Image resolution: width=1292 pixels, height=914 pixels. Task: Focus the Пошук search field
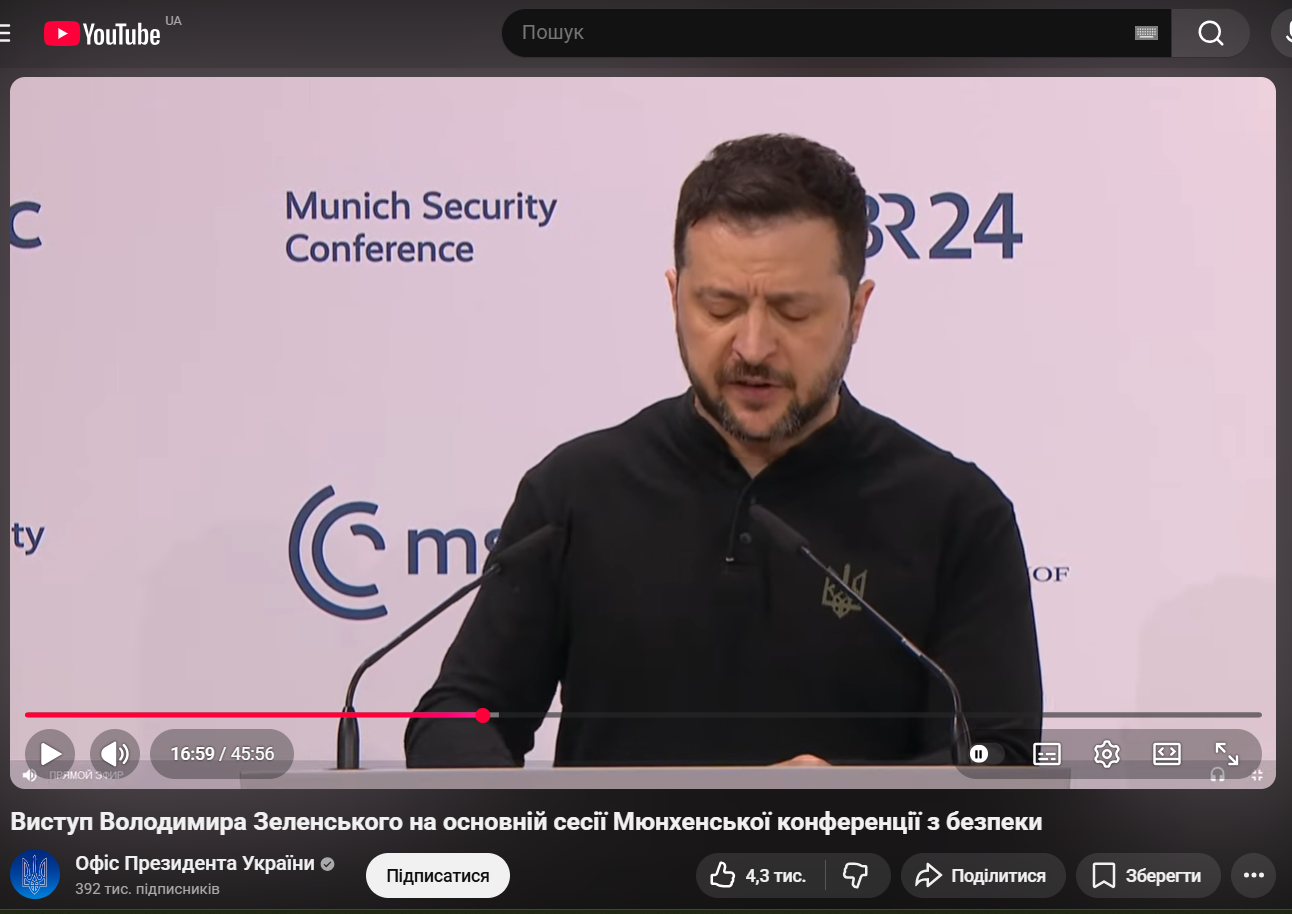click(x=820, y=33)
